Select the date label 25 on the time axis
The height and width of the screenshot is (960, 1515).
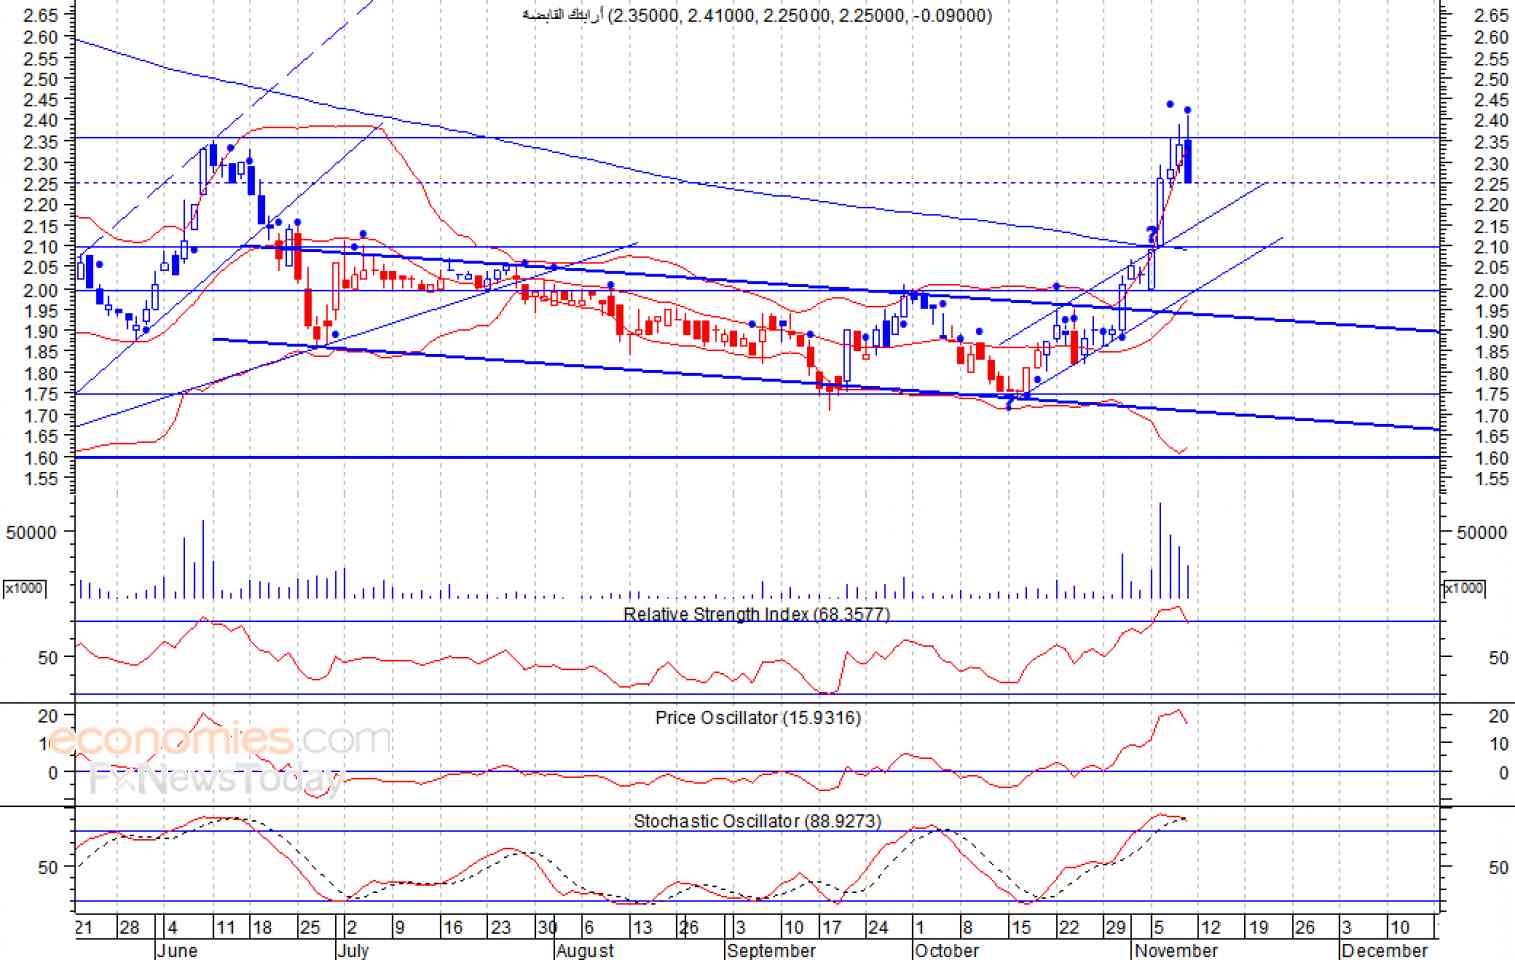(x=310, y=927)
